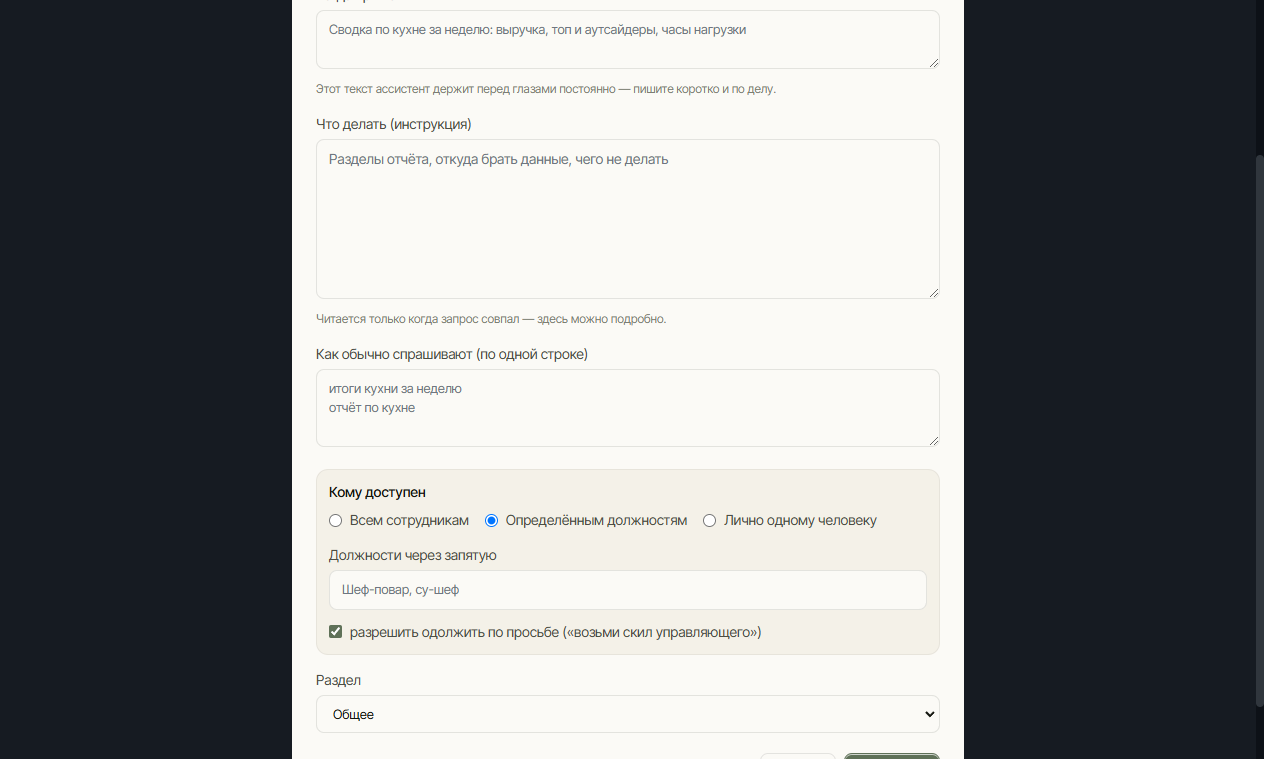
Task: Pick the "Лично одному человеку" radio option
Action: click(x=710, y=521)
